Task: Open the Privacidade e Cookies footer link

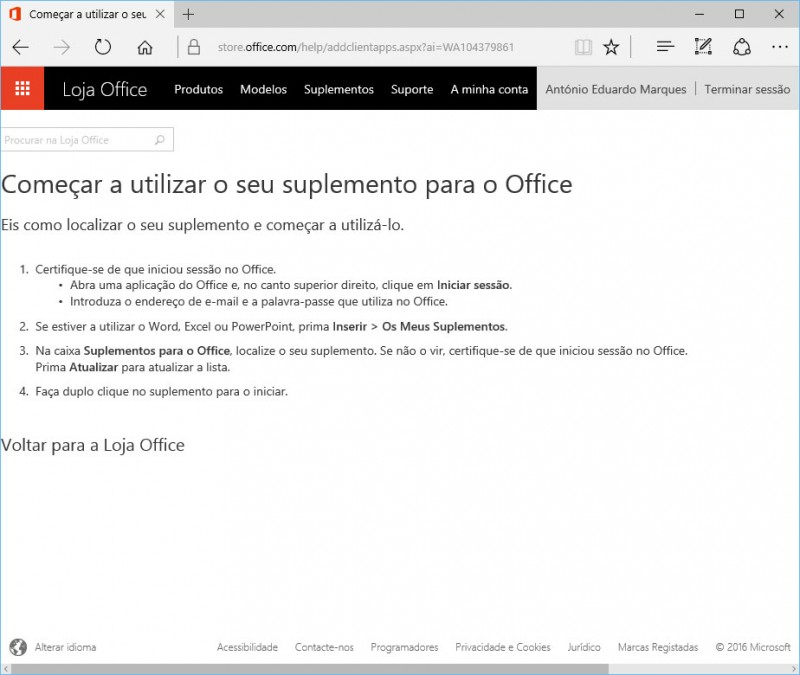Action: pos(502,647)
